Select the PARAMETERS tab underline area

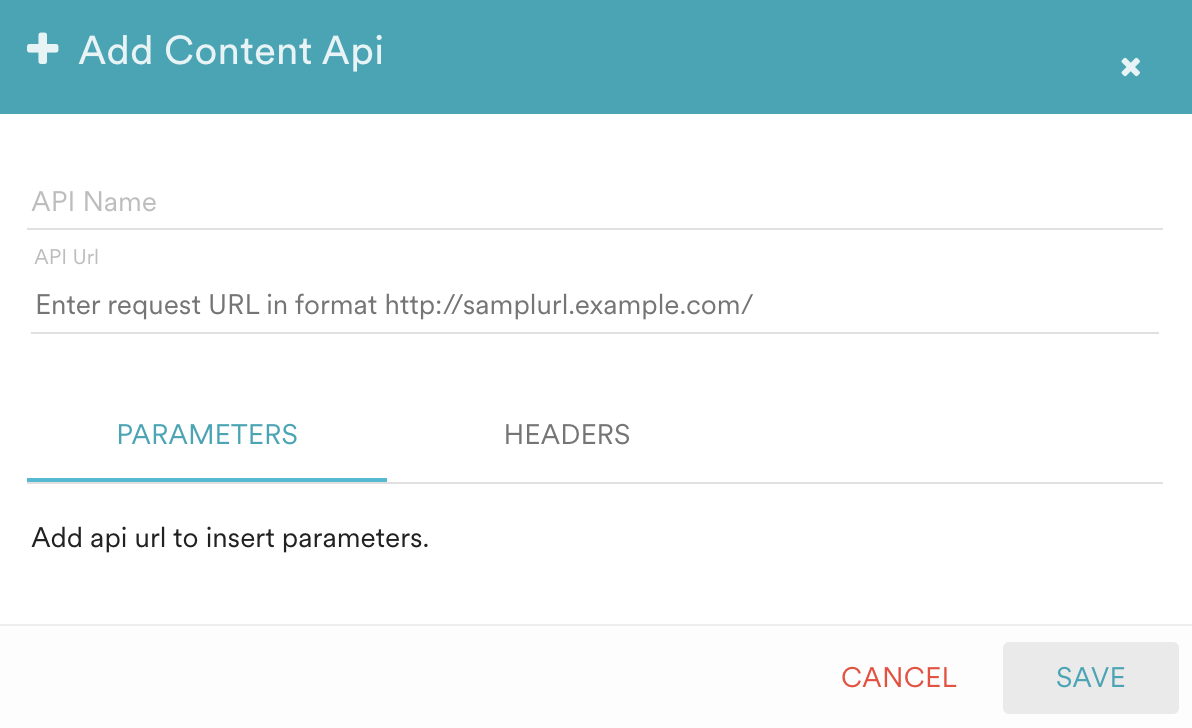207,483
